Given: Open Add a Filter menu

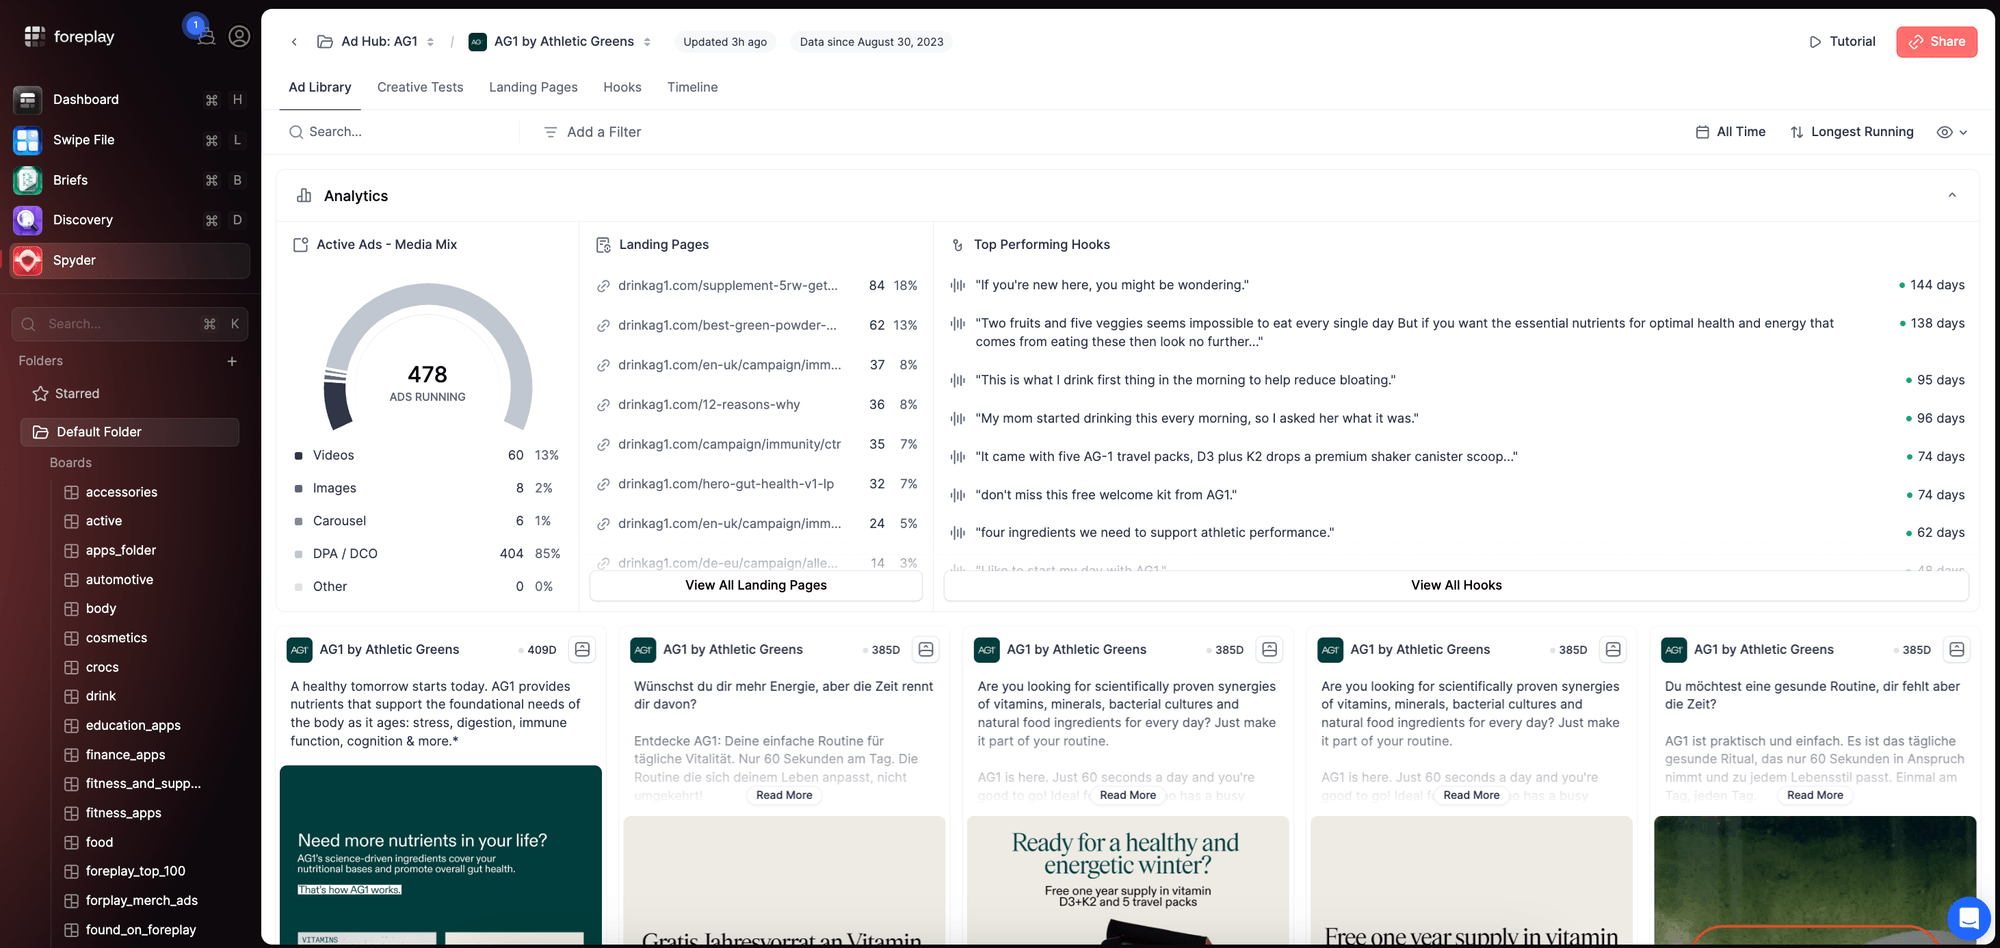Looking at the screenshot, I should [592, 132].
